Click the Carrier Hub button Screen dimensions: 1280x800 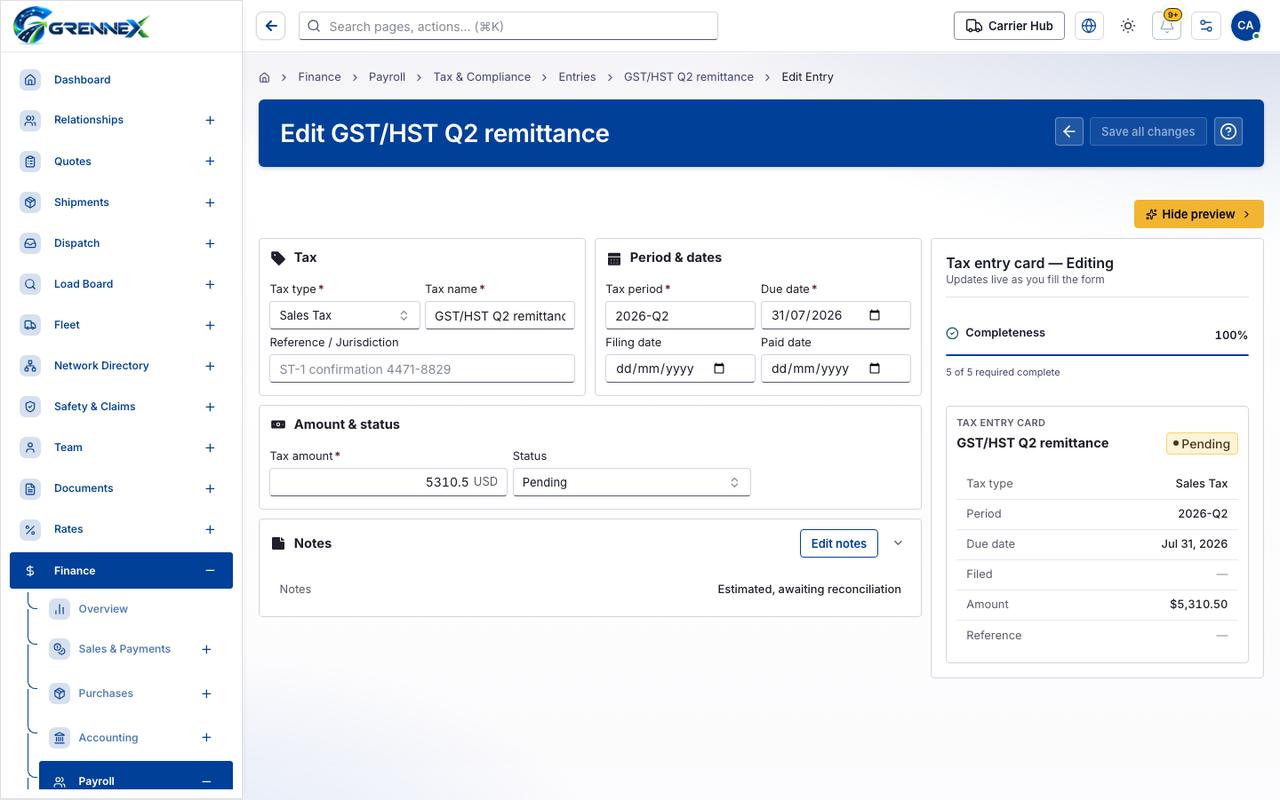(1009, 26)
